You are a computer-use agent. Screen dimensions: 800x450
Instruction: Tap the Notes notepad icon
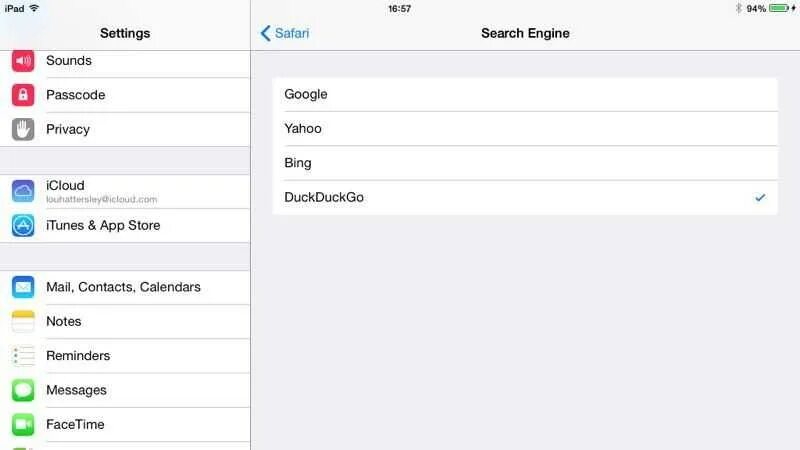(23, 321)
